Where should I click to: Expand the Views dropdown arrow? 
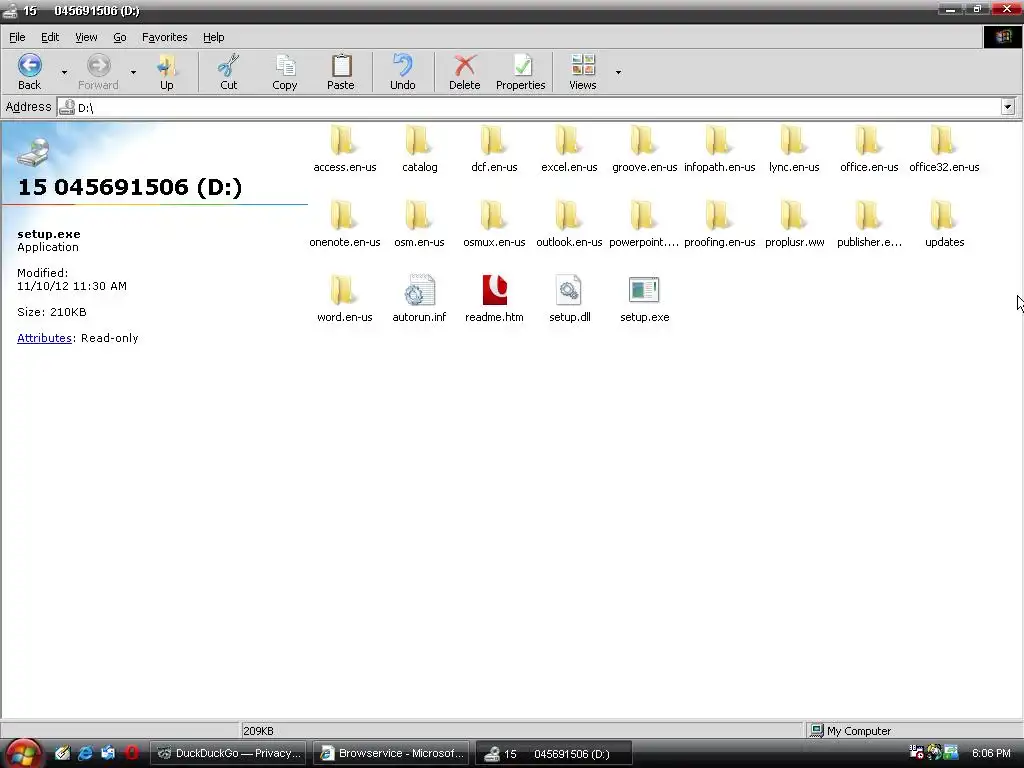click(x=618, y=72)
